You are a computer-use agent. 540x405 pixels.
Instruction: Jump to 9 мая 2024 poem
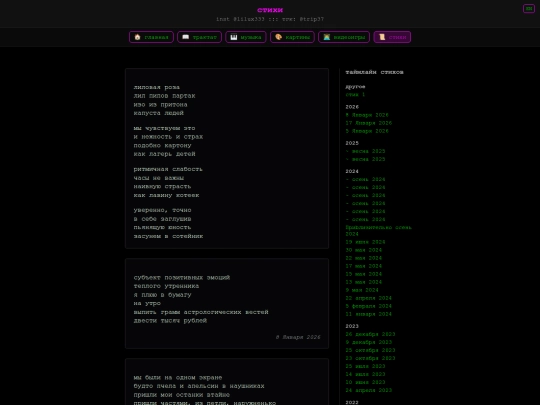[362, 290]
